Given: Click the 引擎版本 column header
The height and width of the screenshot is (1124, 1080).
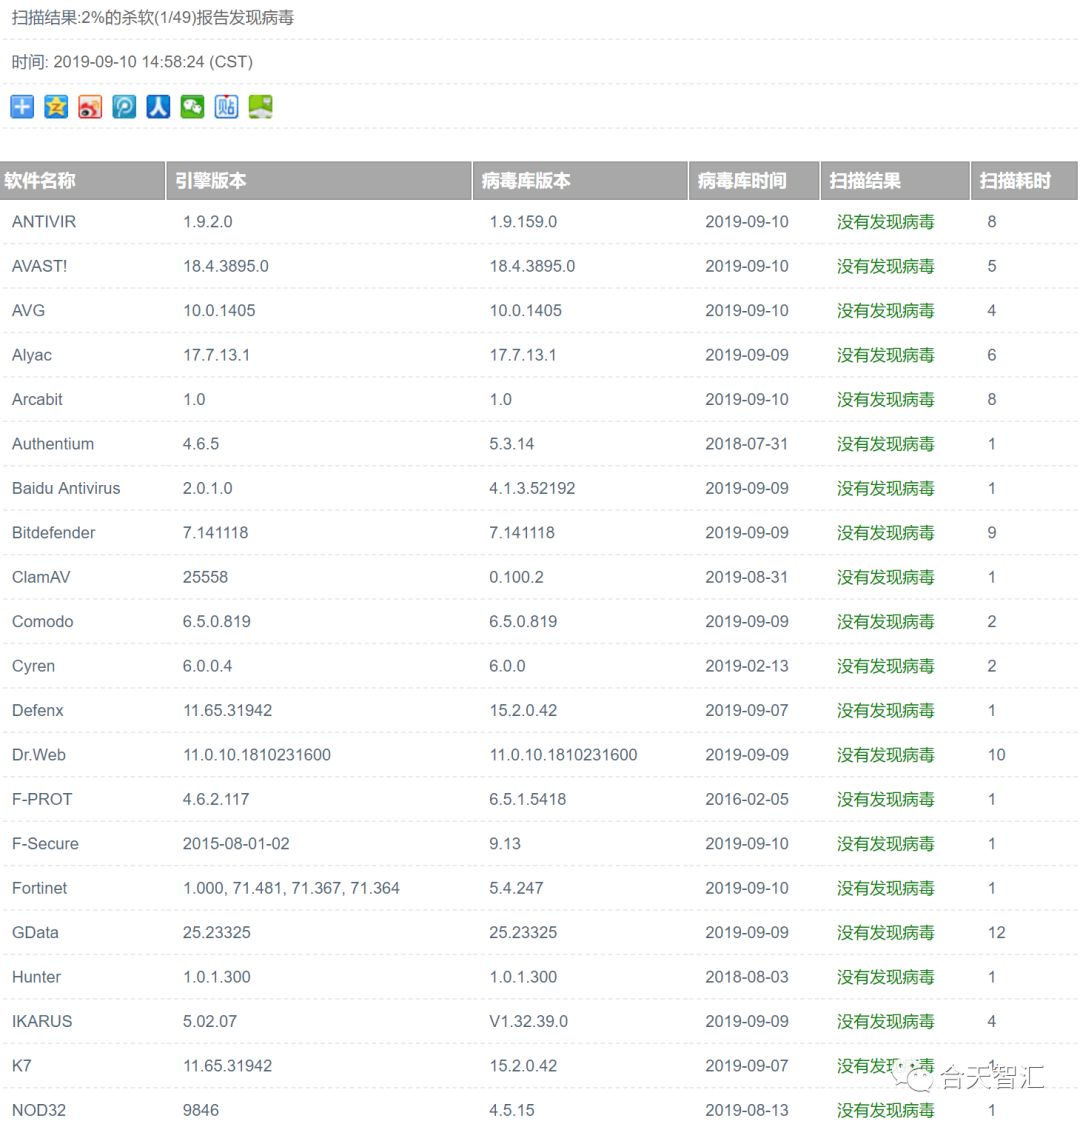Looking at the screenshot, I should 319,181.
